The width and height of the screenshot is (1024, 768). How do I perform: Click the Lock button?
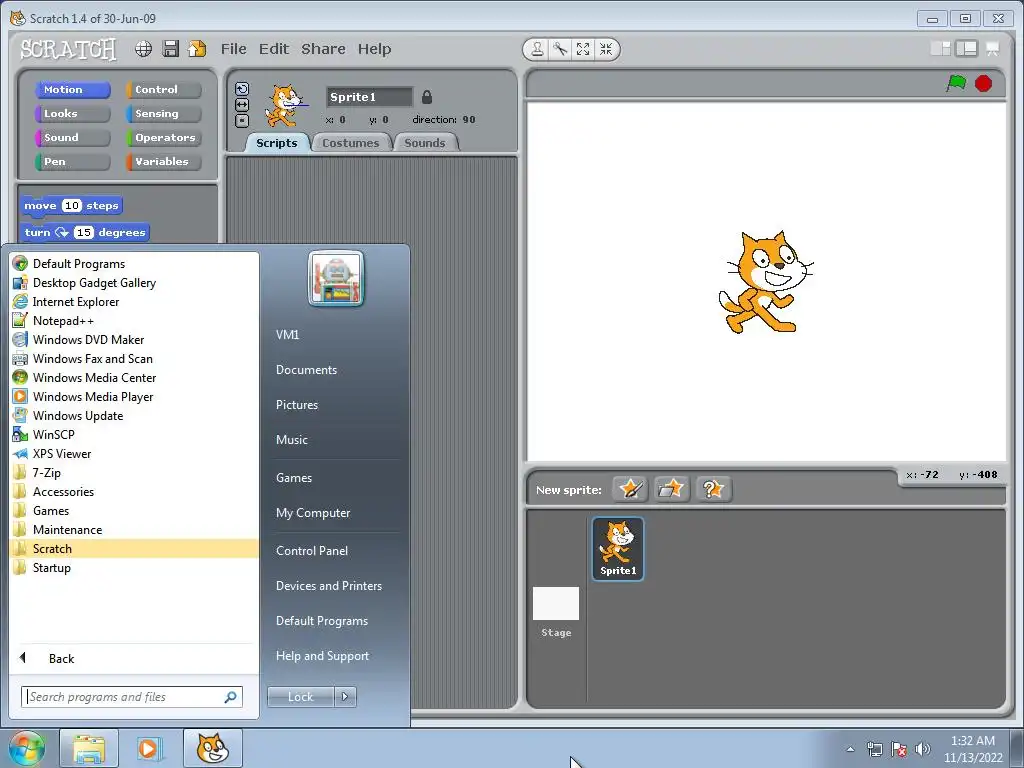click(x=301, y=697)
